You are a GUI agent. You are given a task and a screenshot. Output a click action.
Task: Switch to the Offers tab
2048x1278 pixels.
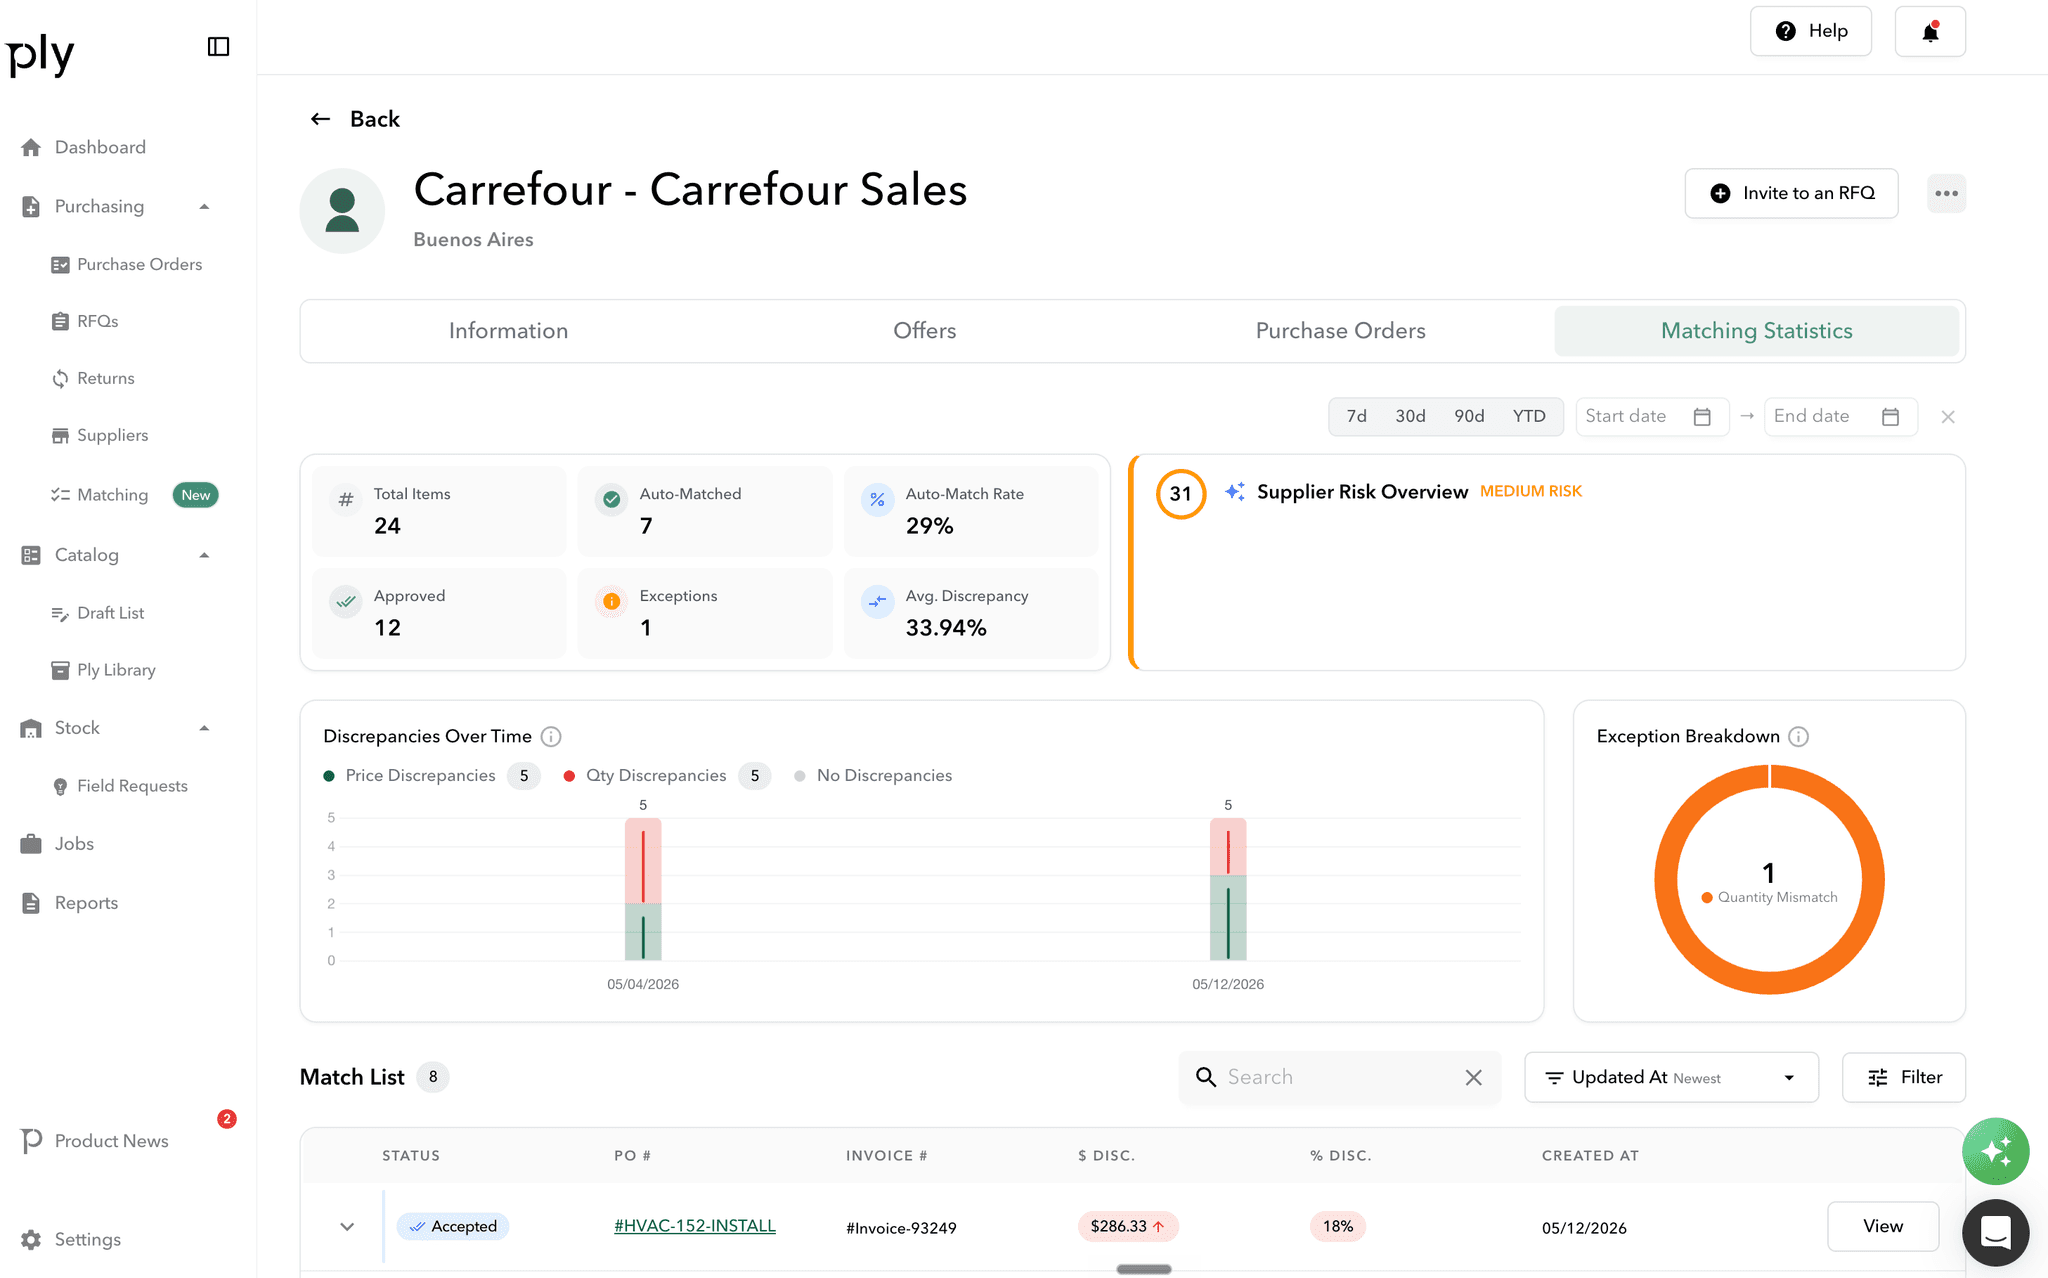[x=925, y=331]
